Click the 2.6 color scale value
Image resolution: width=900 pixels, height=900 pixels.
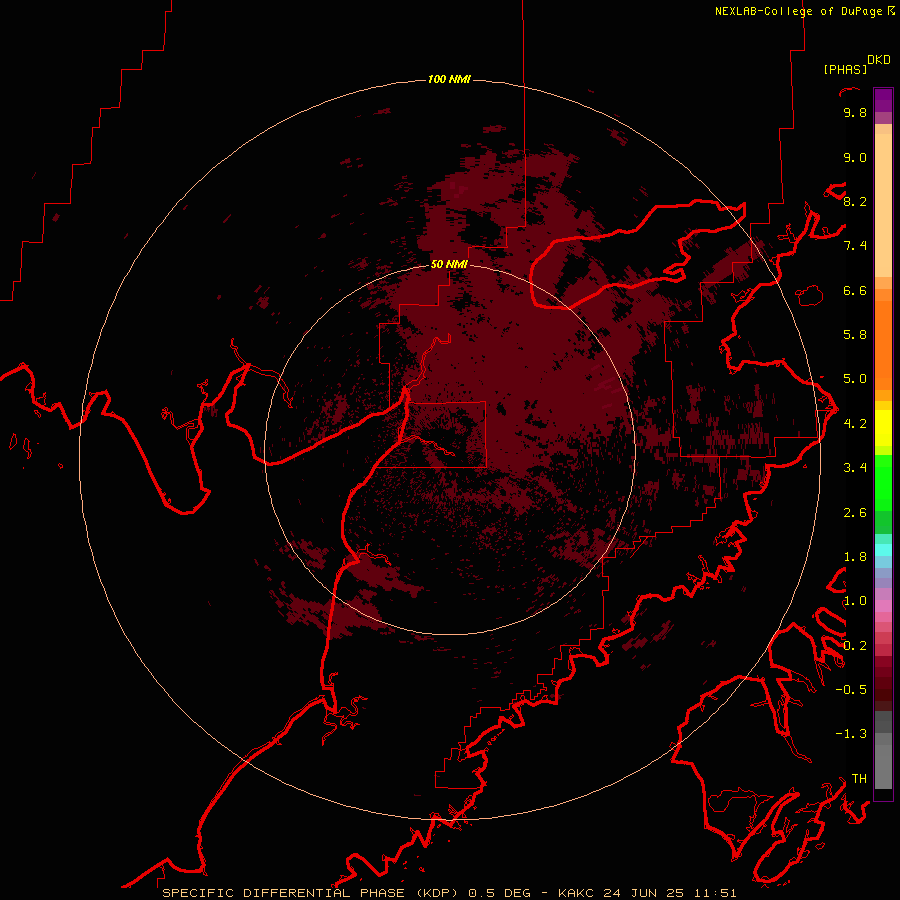855,513
